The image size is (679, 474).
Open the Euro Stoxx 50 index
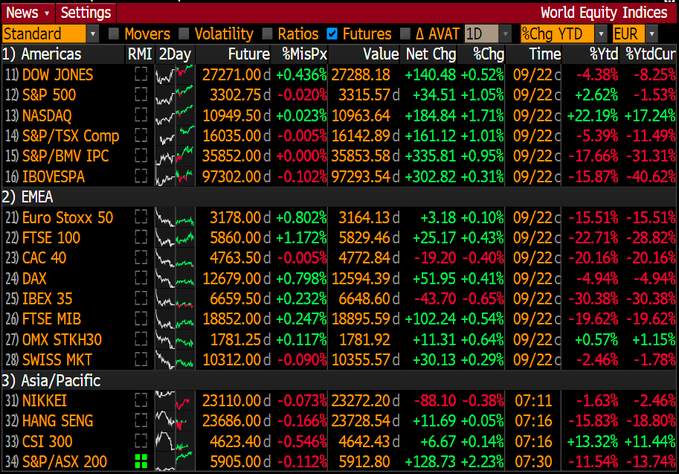pos(68,217)
